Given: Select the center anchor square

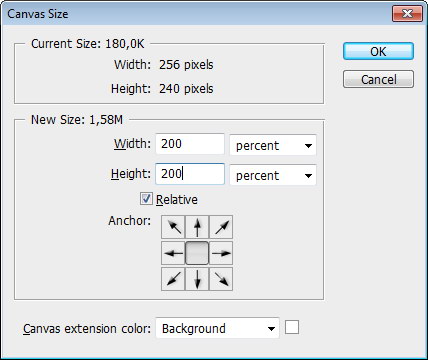Looking at the screenshot, I should tap(197, 253).
